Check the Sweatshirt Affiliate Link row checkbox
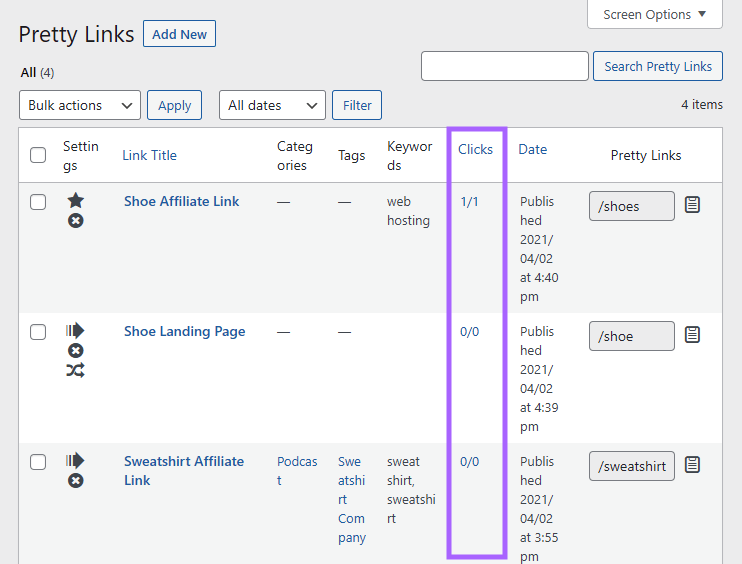Screen dimensions: 742x564 click(x=38, y=462)
